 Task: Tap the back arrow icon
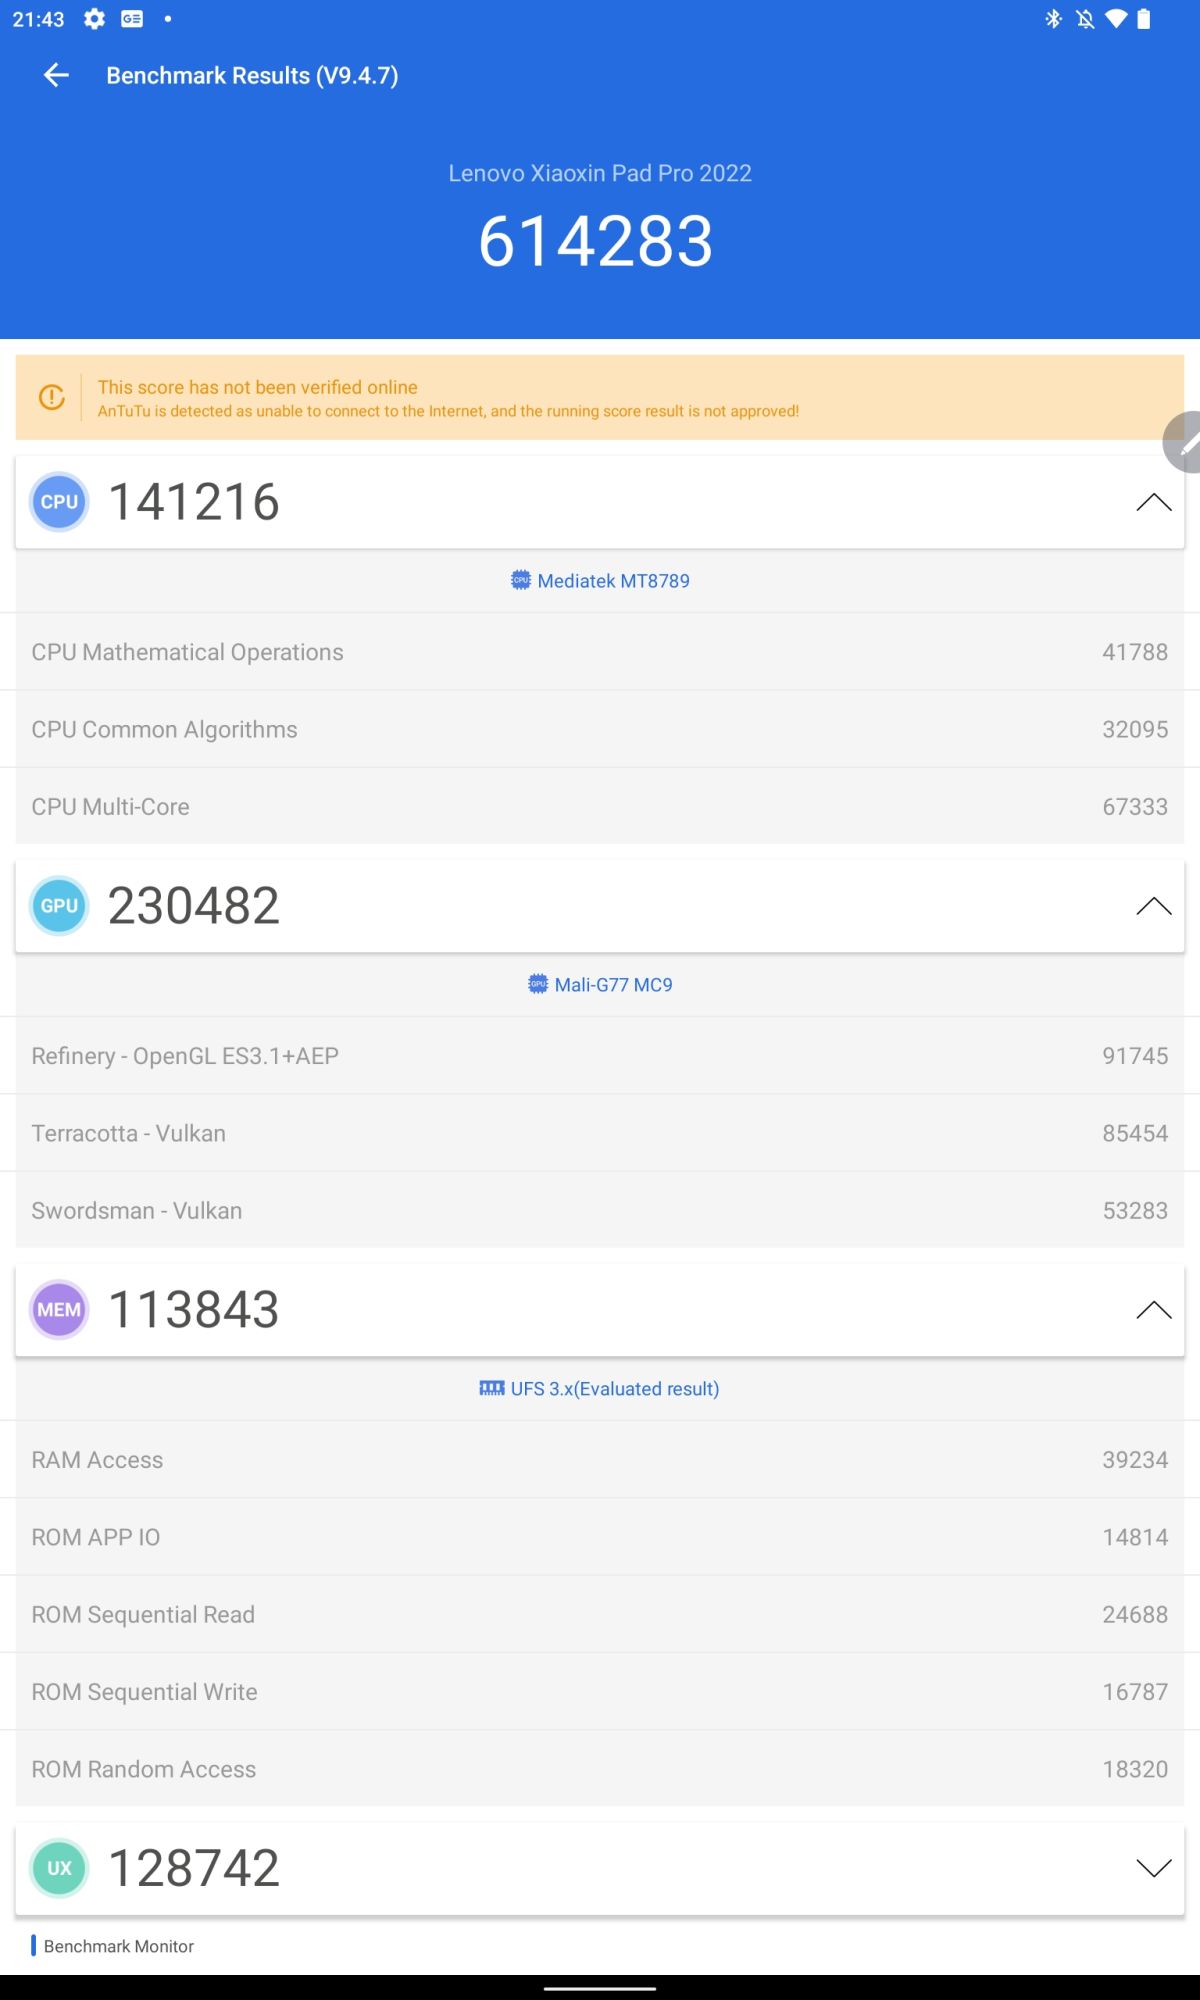point(56,75)
